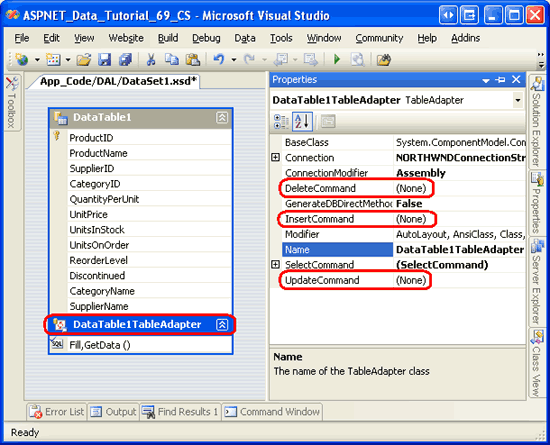Click the Cut scissors icon
Screen dimensions: 550x445
(x=151, y=60)
